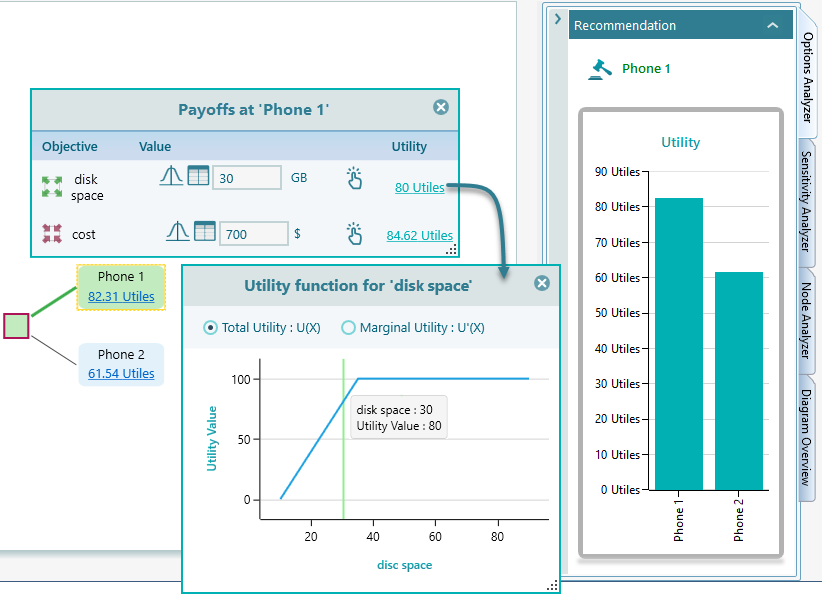Image resolution: width=822 pixels, height=594 pixels.
Task: Click table icon in disk space row
Action: [199, 176]
